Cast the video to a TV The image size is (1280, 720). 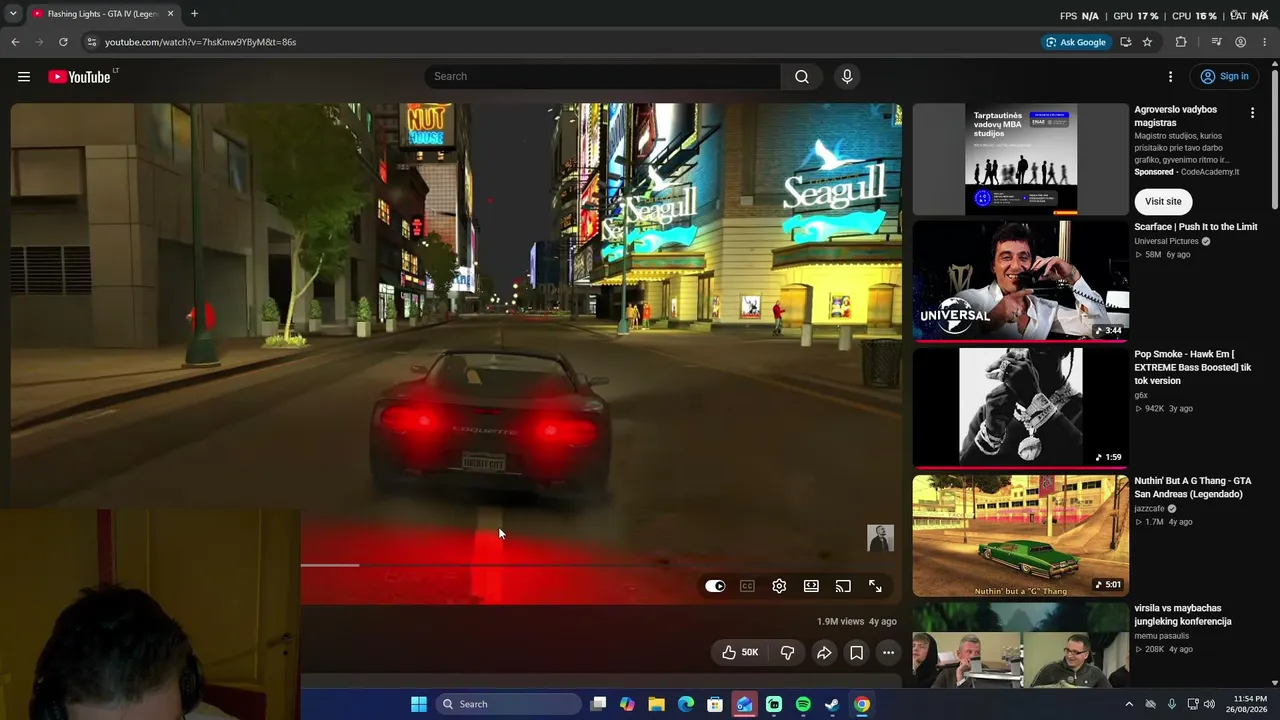point(843,587)
